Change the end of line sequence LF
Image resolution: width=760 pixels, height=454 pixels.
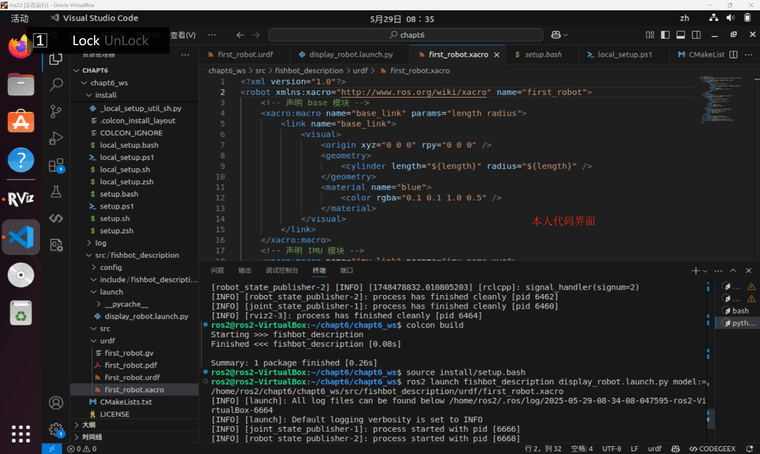(634, 449)
